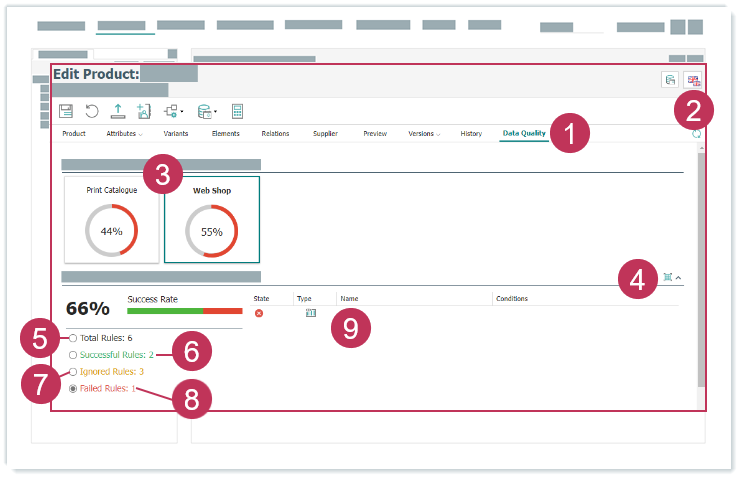The height and width of the screenshot is (479, 741).
Task: Click the copy icon beside the flag icon
Action: [x=670, y=81]
